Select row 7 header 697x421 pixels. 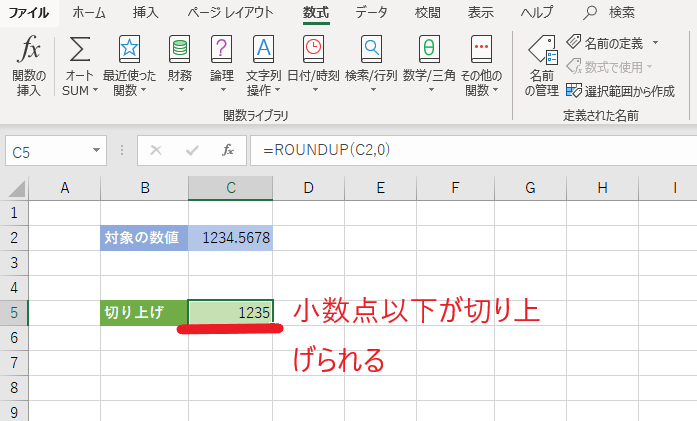click(14, 363)
